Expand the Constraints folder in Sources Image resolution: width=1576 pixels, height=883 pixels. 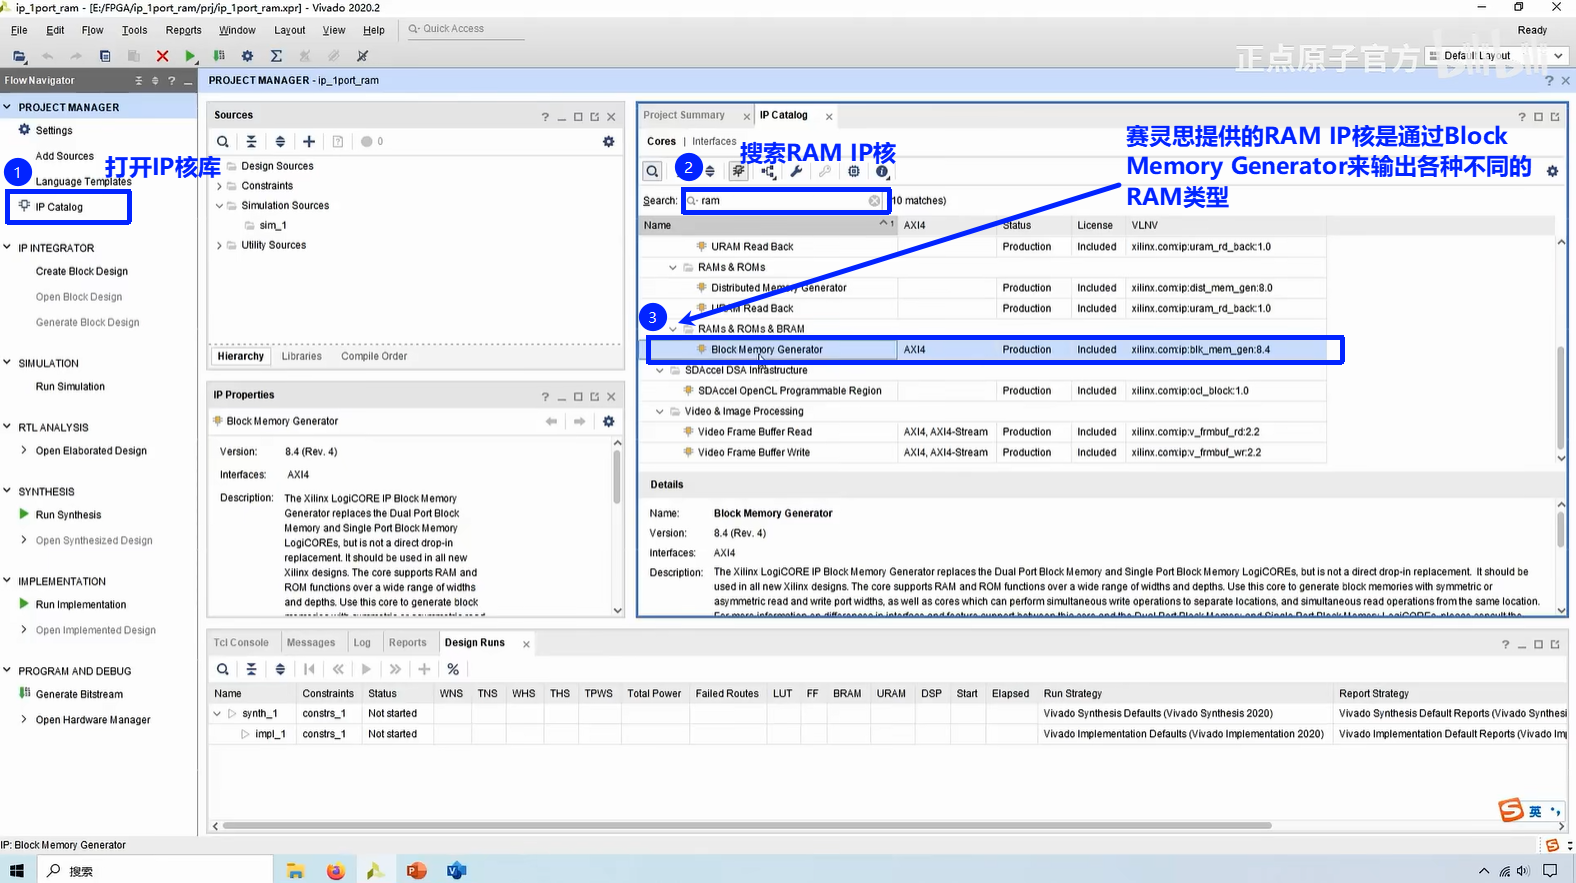point(219,186)
